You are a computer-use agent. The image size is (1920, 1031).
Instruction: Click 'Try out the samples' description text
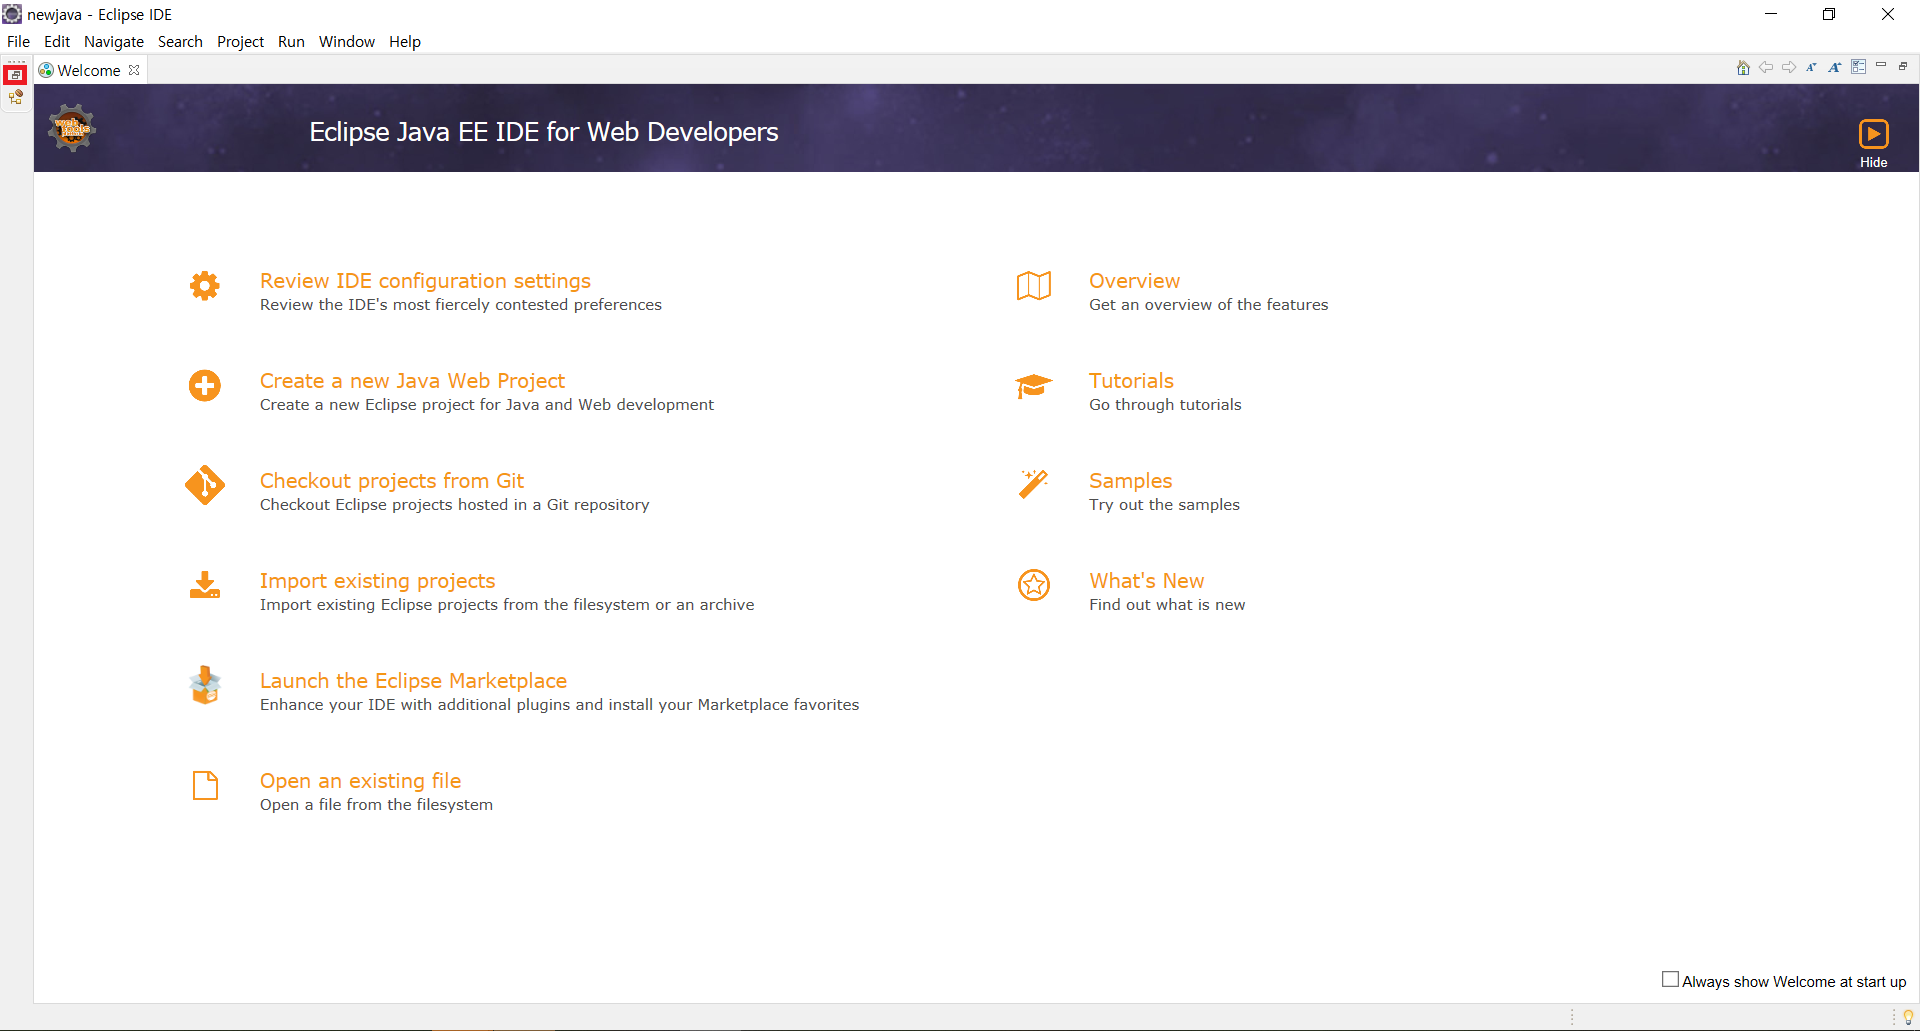(1164, 505)
